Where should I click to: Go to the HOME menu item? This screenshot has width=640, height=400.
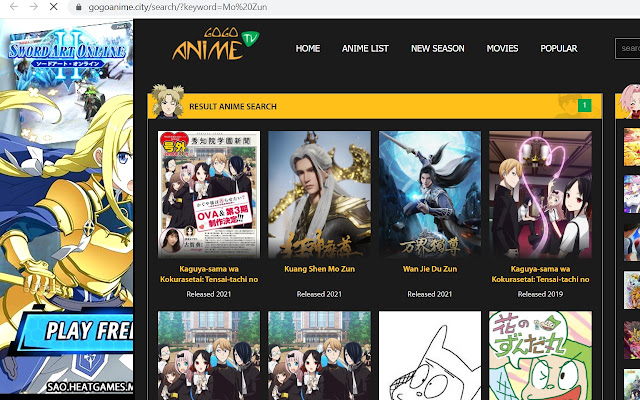click(308, 49)
